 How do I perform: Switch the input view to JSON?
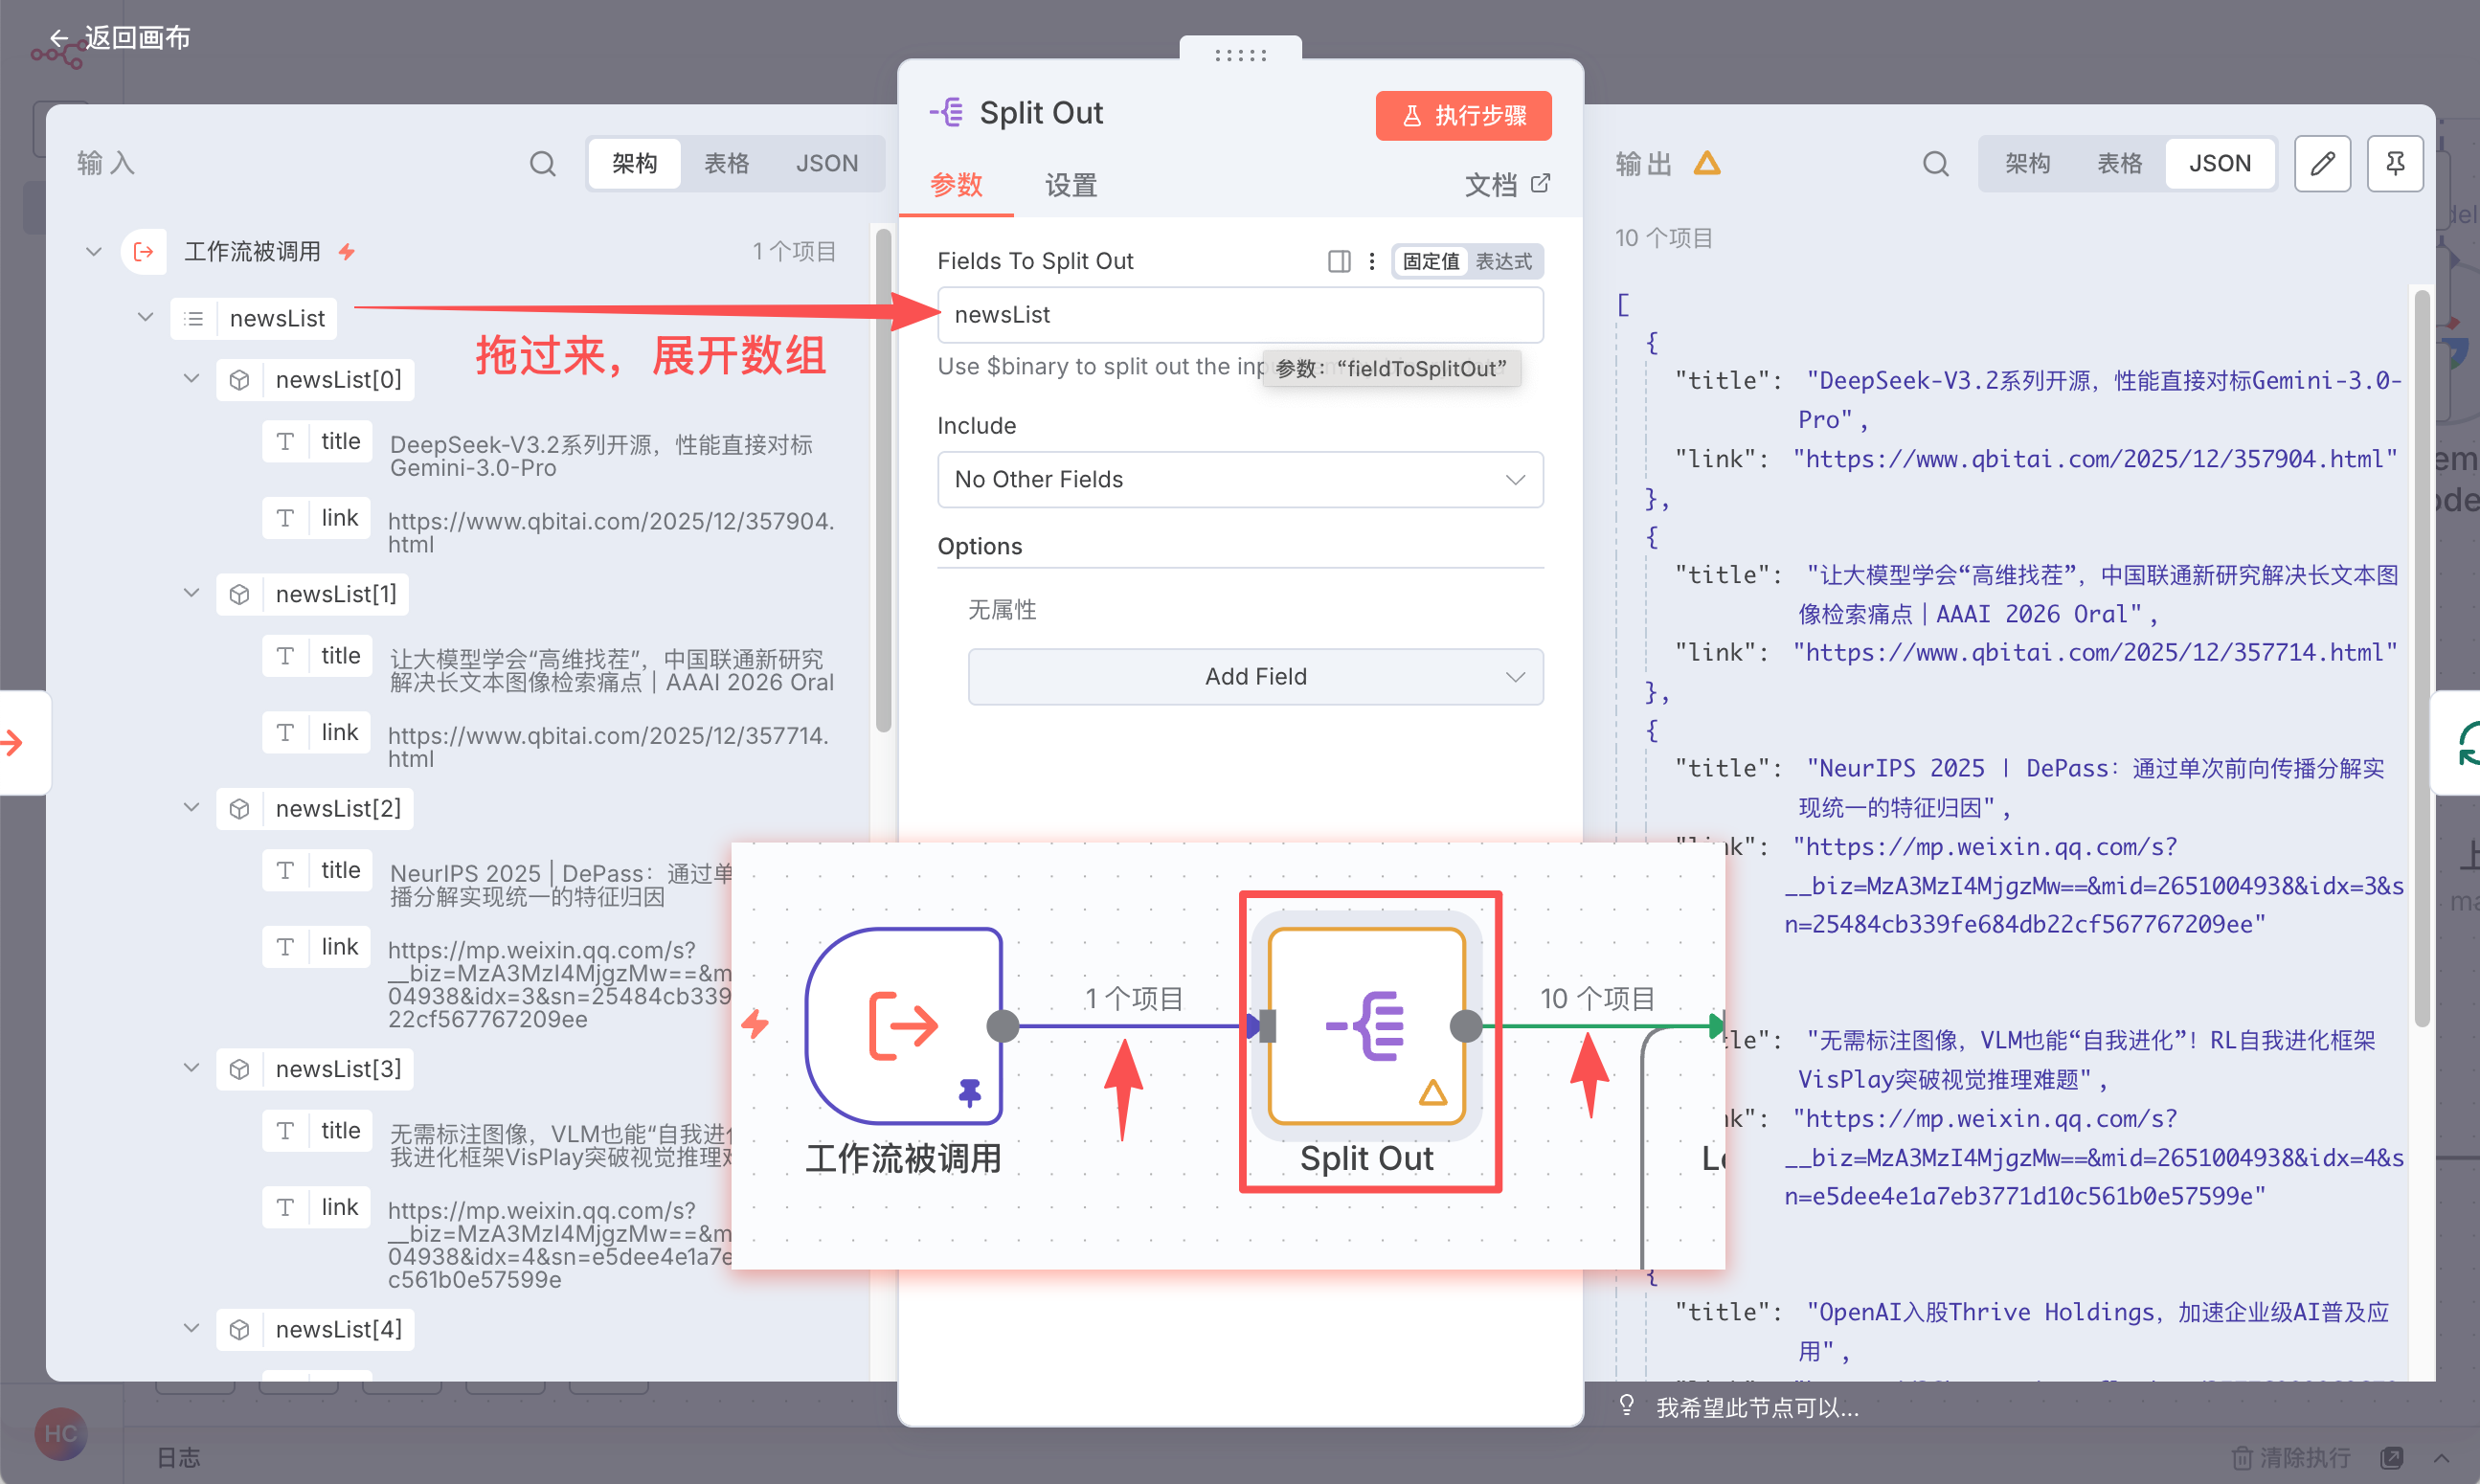pyautogui.click(x=826, y=163)
